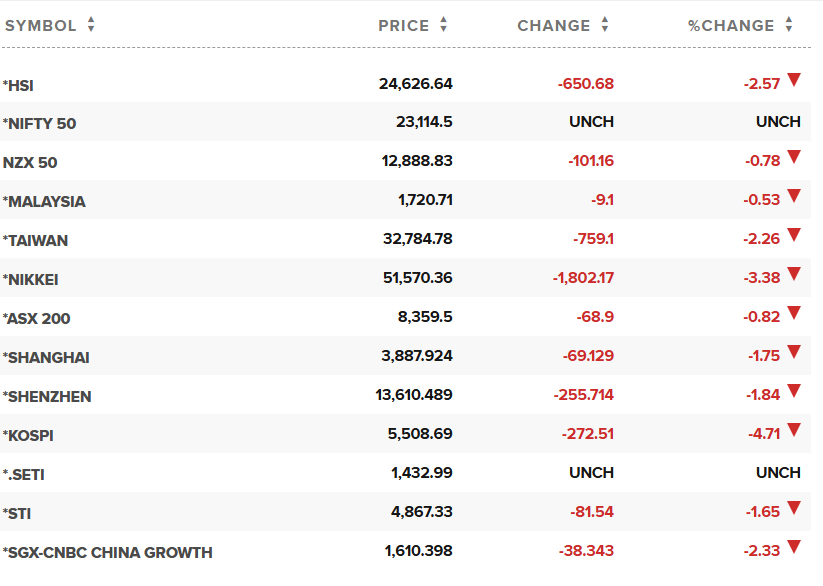Click the %CHANGE column header label
The width and height of the screenshot is (823, 586).
[x=731, y=26]
